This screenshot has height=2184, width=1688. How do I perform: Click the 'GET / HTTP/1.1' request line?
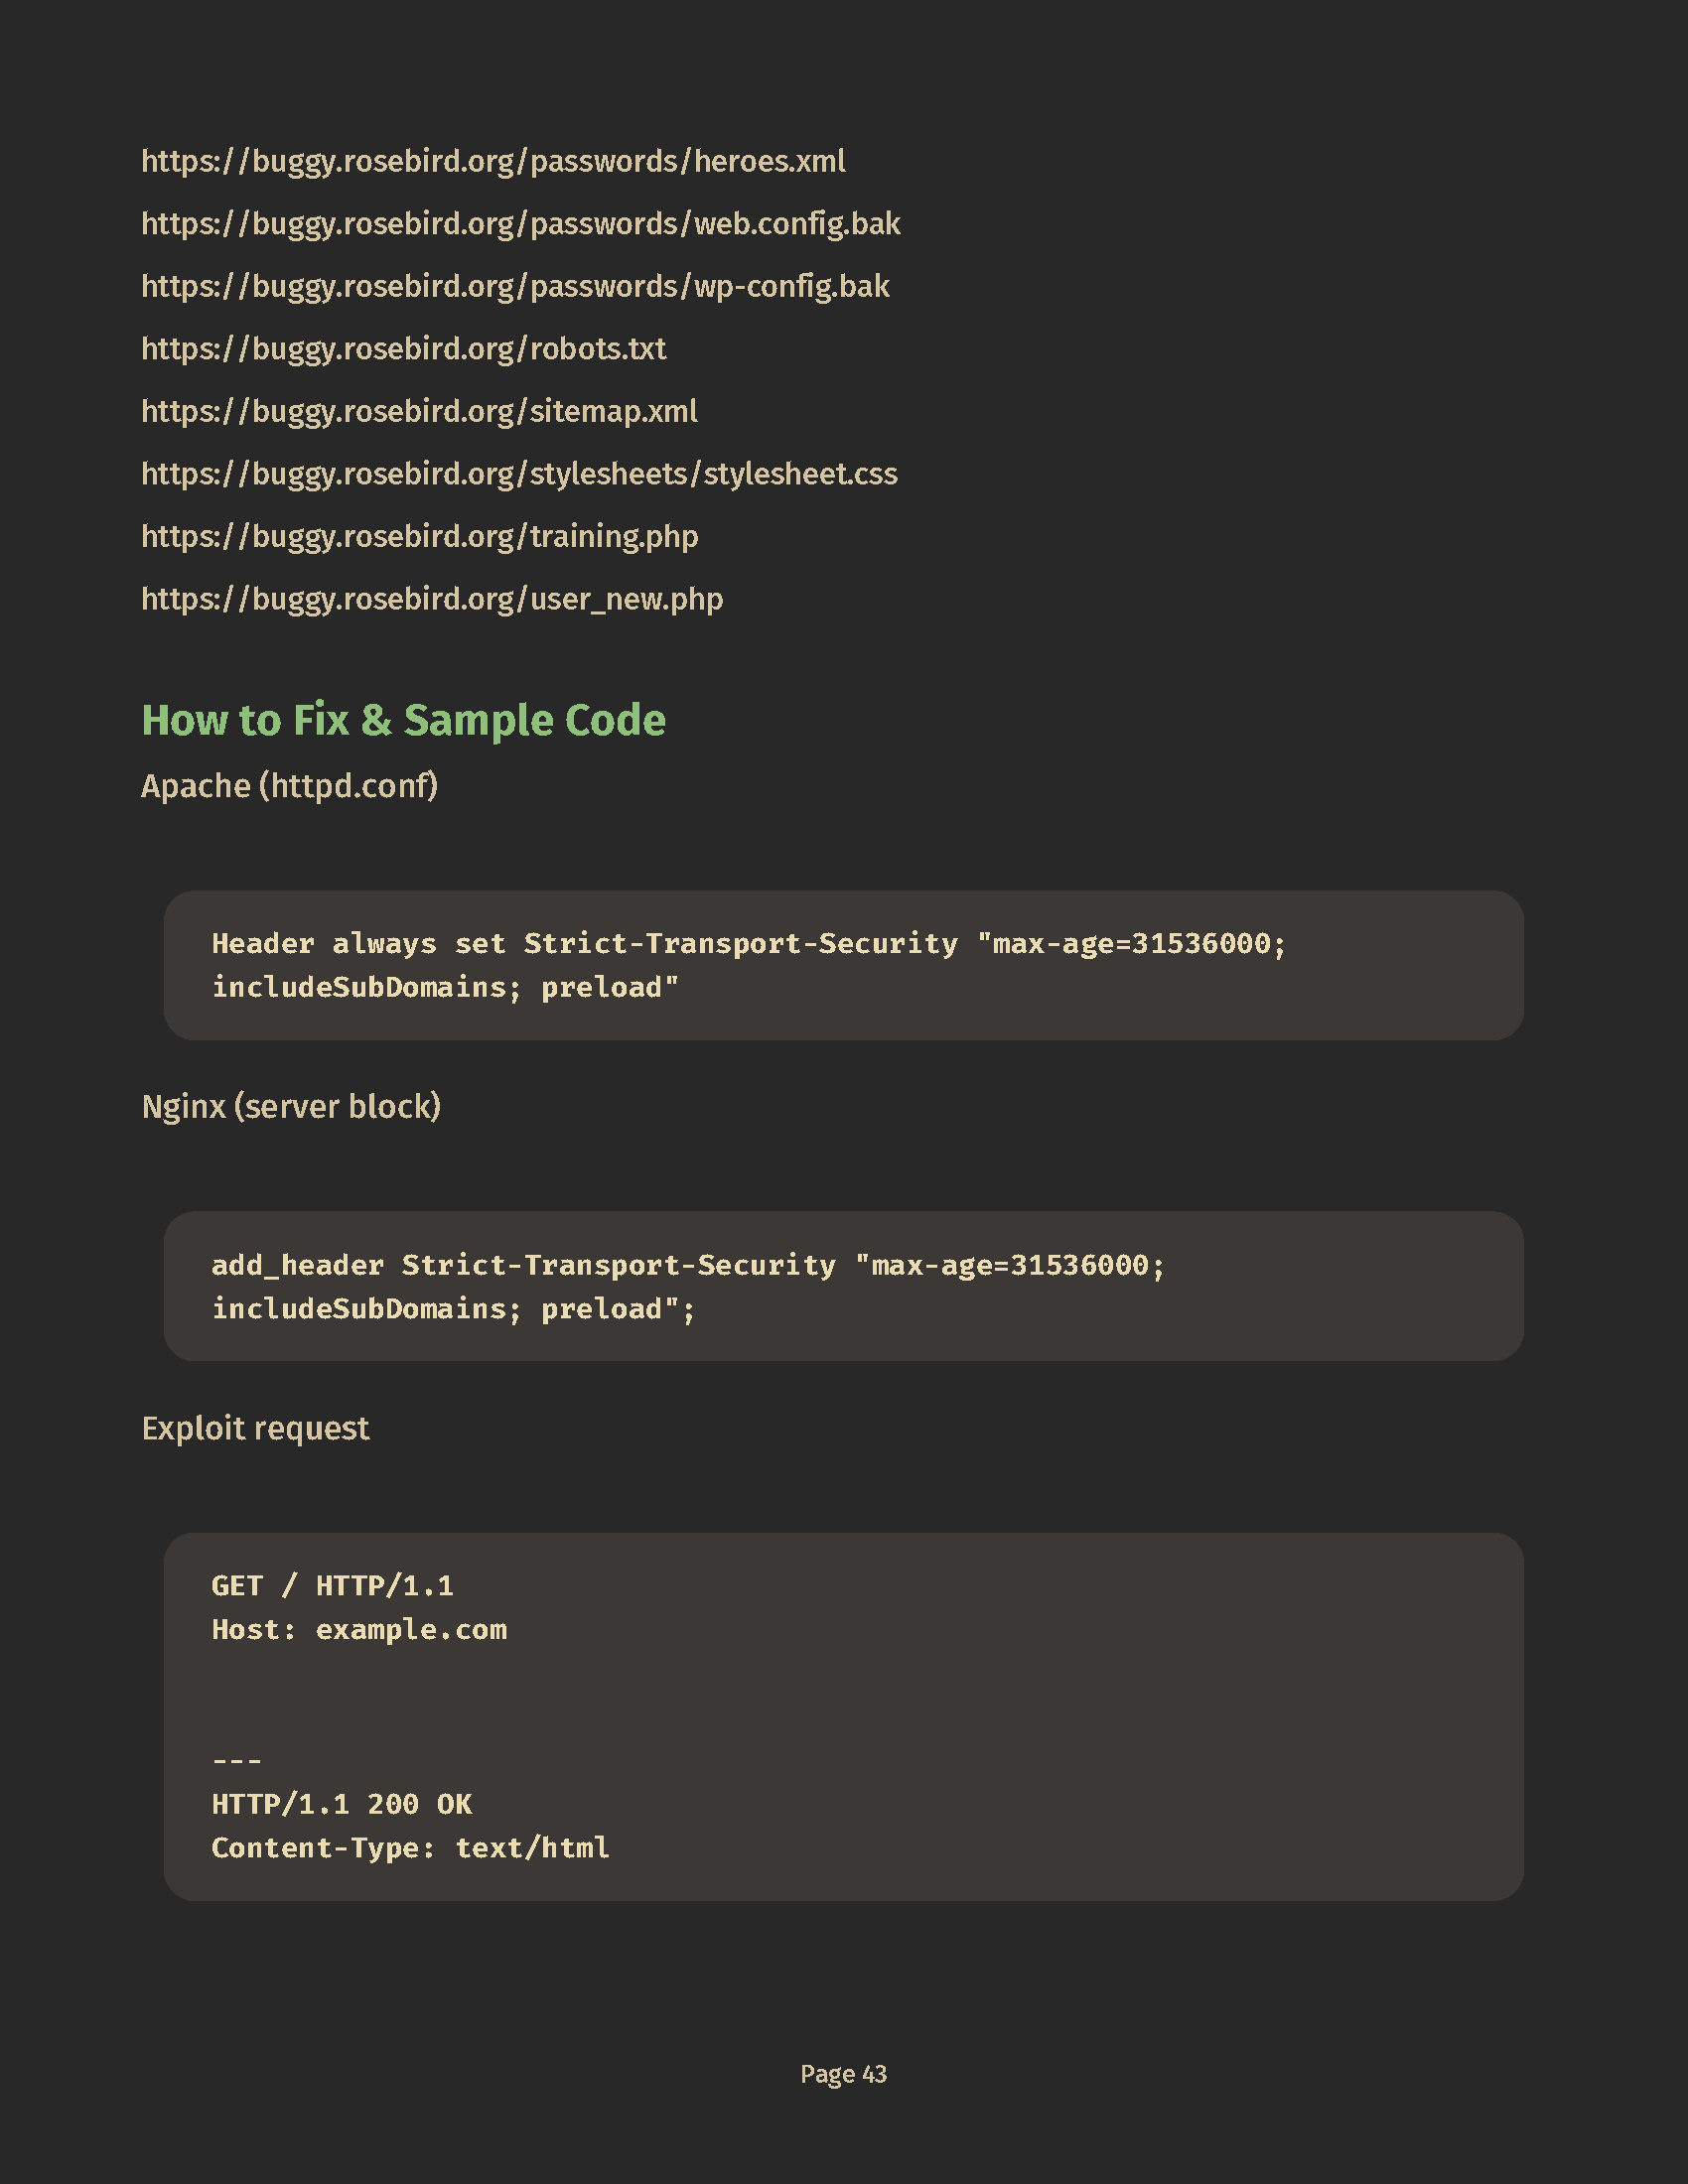(332, 1586)
